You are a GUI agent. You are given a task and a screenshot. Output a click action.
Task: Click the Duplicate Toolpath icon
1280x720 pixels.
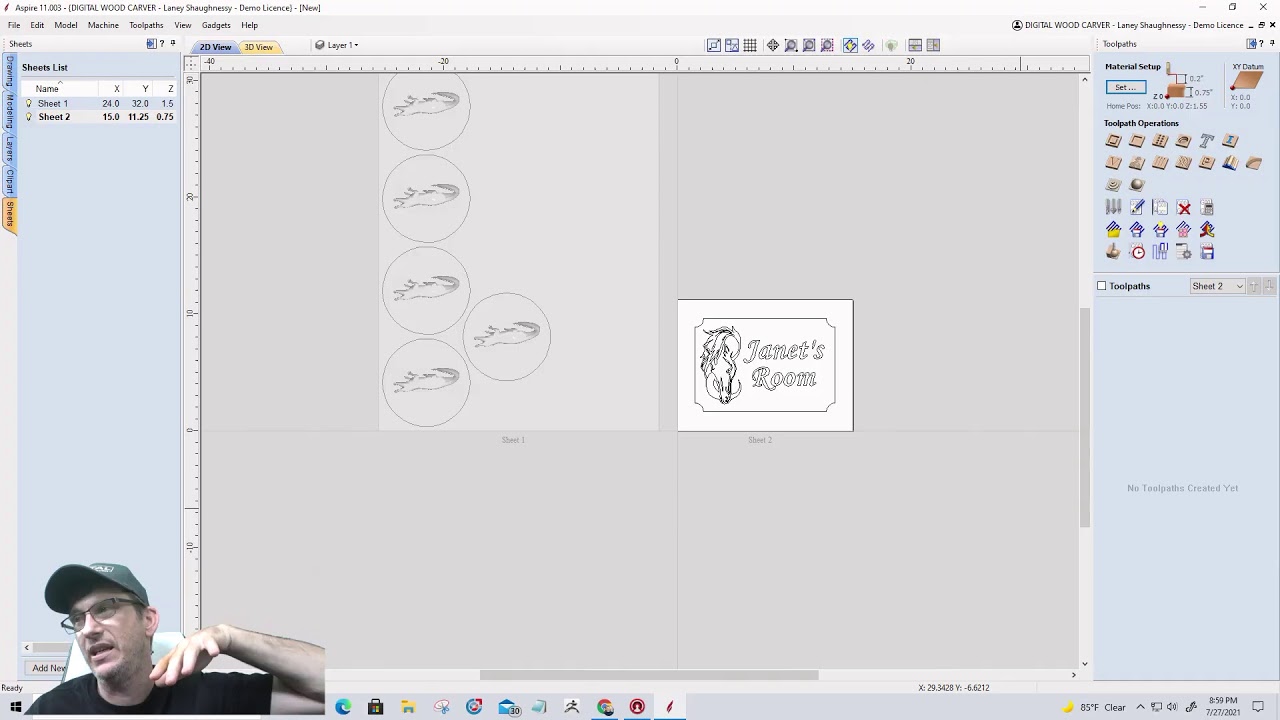[1160, 207]
